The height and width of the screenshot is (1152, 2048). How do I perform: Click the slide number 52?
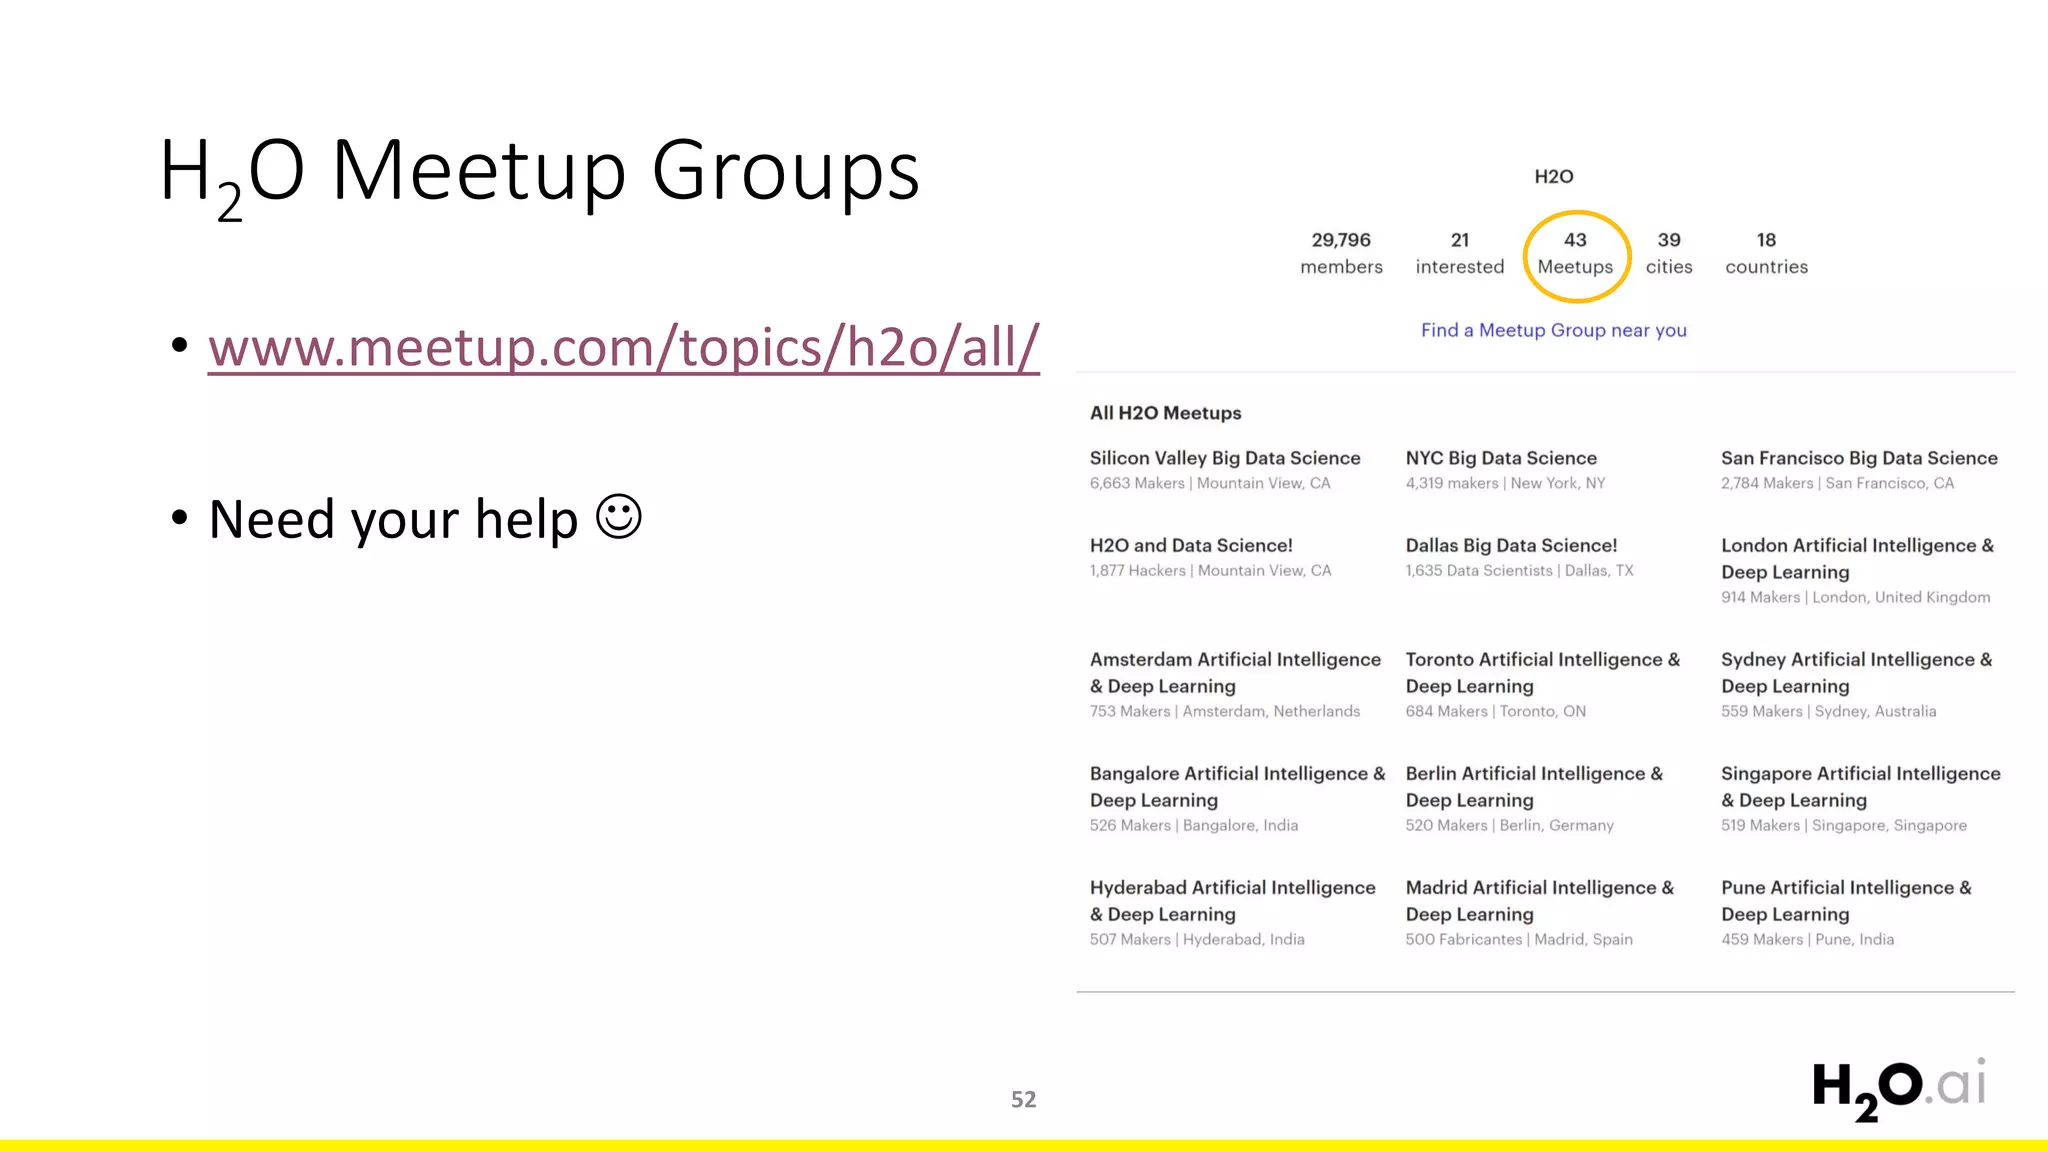coord(1023,1099)
